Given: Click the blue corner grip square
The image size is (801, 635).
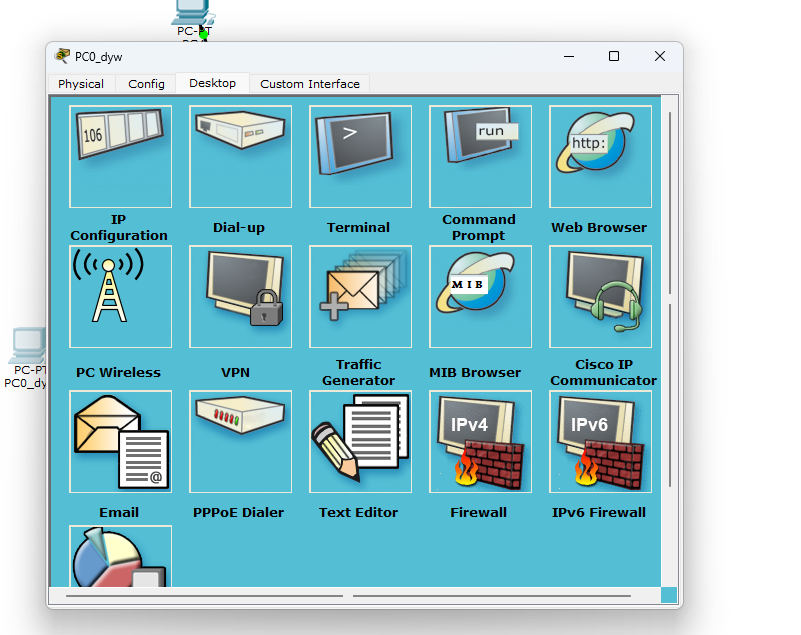Looking at the screenshot, I should click(x=669, y=595).
